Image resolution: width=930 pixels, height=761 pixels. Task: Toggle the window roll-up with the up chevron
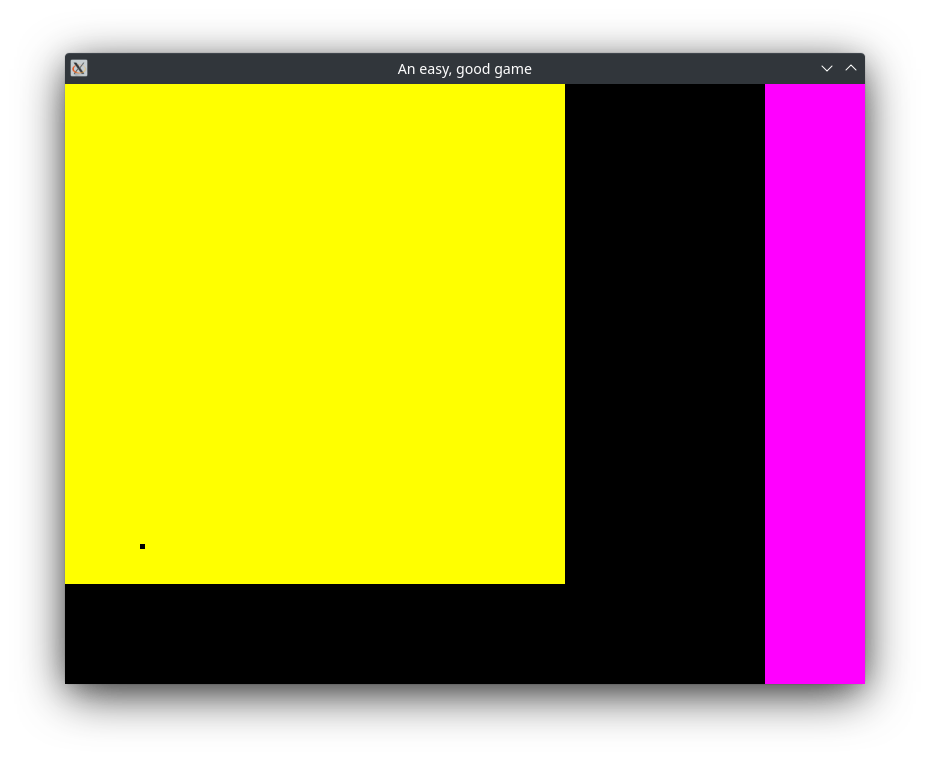(x=851, y=68)
